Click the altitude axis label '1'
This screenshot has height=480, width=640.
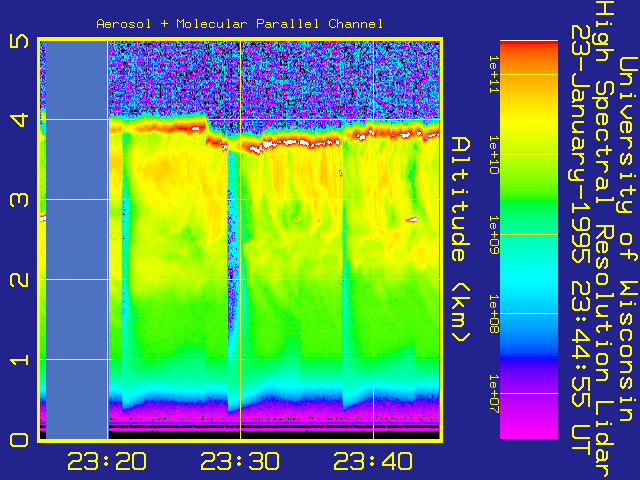(19, 360)
